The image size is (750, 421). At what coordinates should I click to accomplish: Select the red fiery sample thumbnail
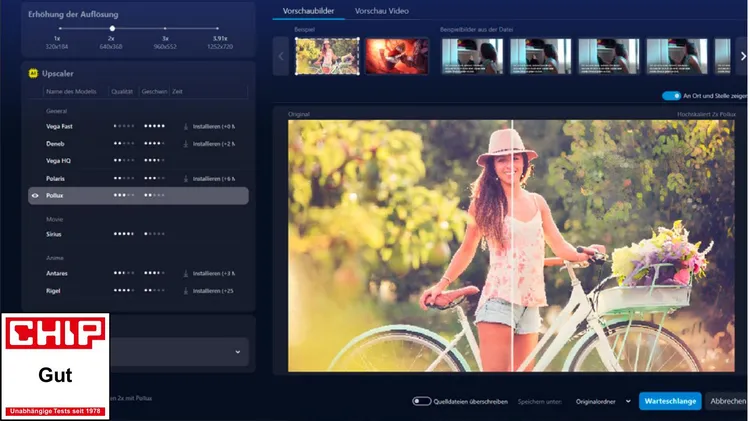pyautogui.click(x=397, y=56)
